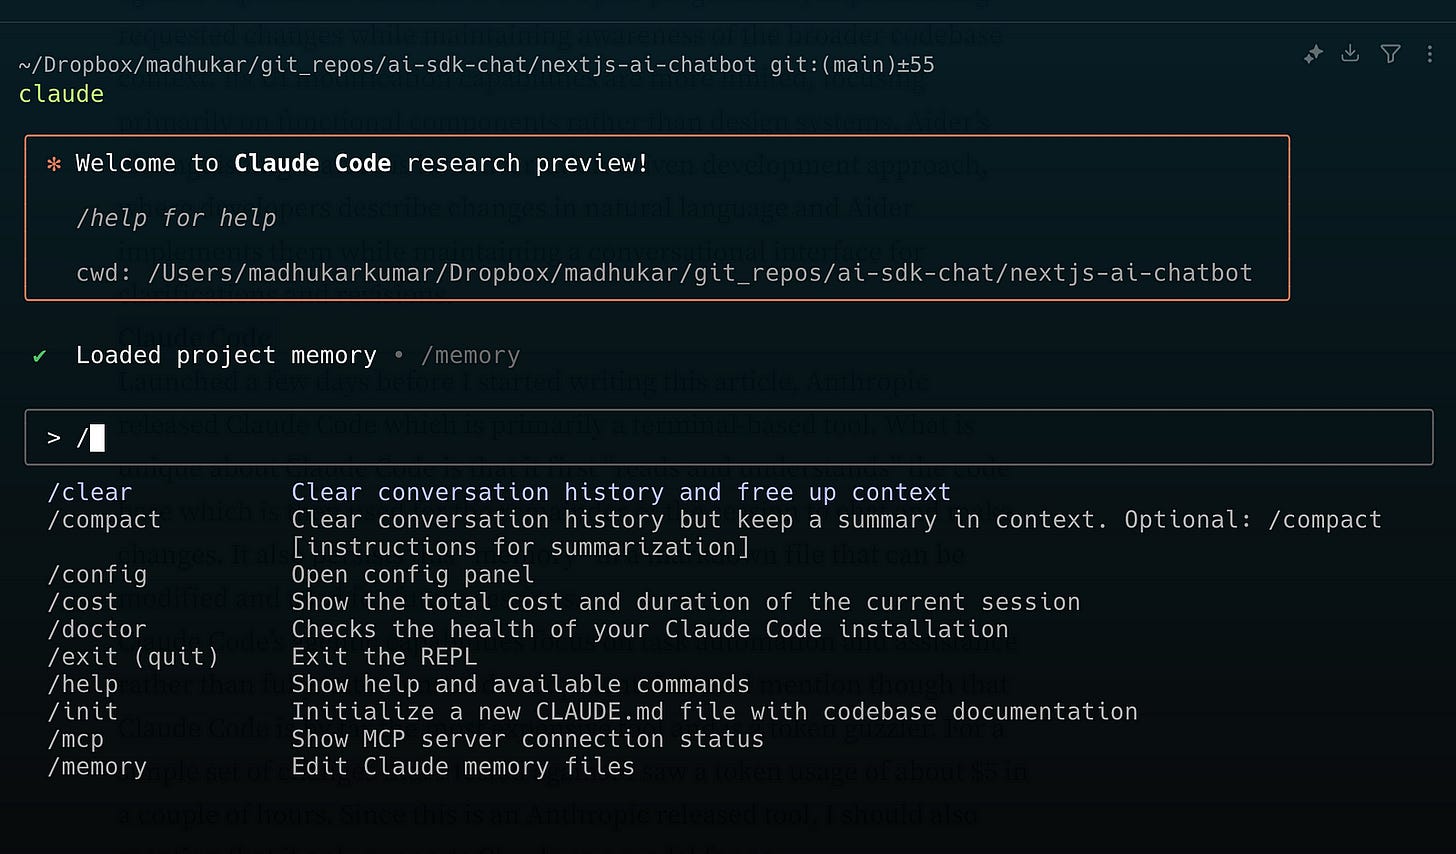Select the /init command
Screen dimensions: 1456x854
click(x=83, y=712)
